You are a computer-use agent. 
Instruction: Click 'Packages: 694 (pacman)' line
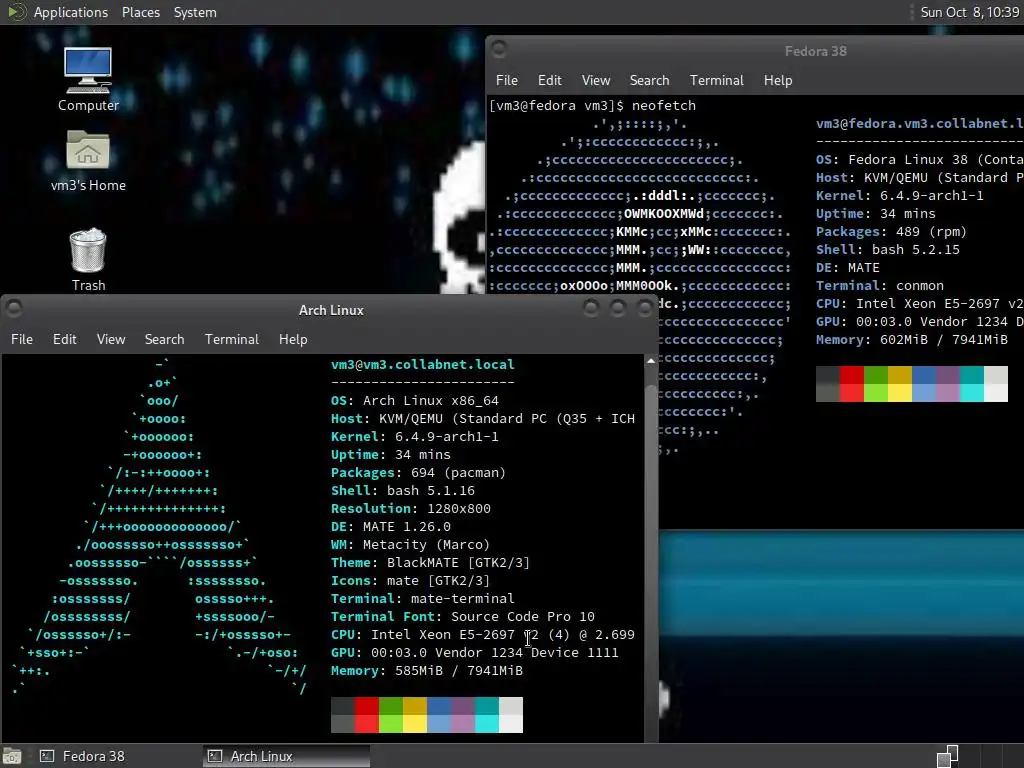click(x=418, y=472)
